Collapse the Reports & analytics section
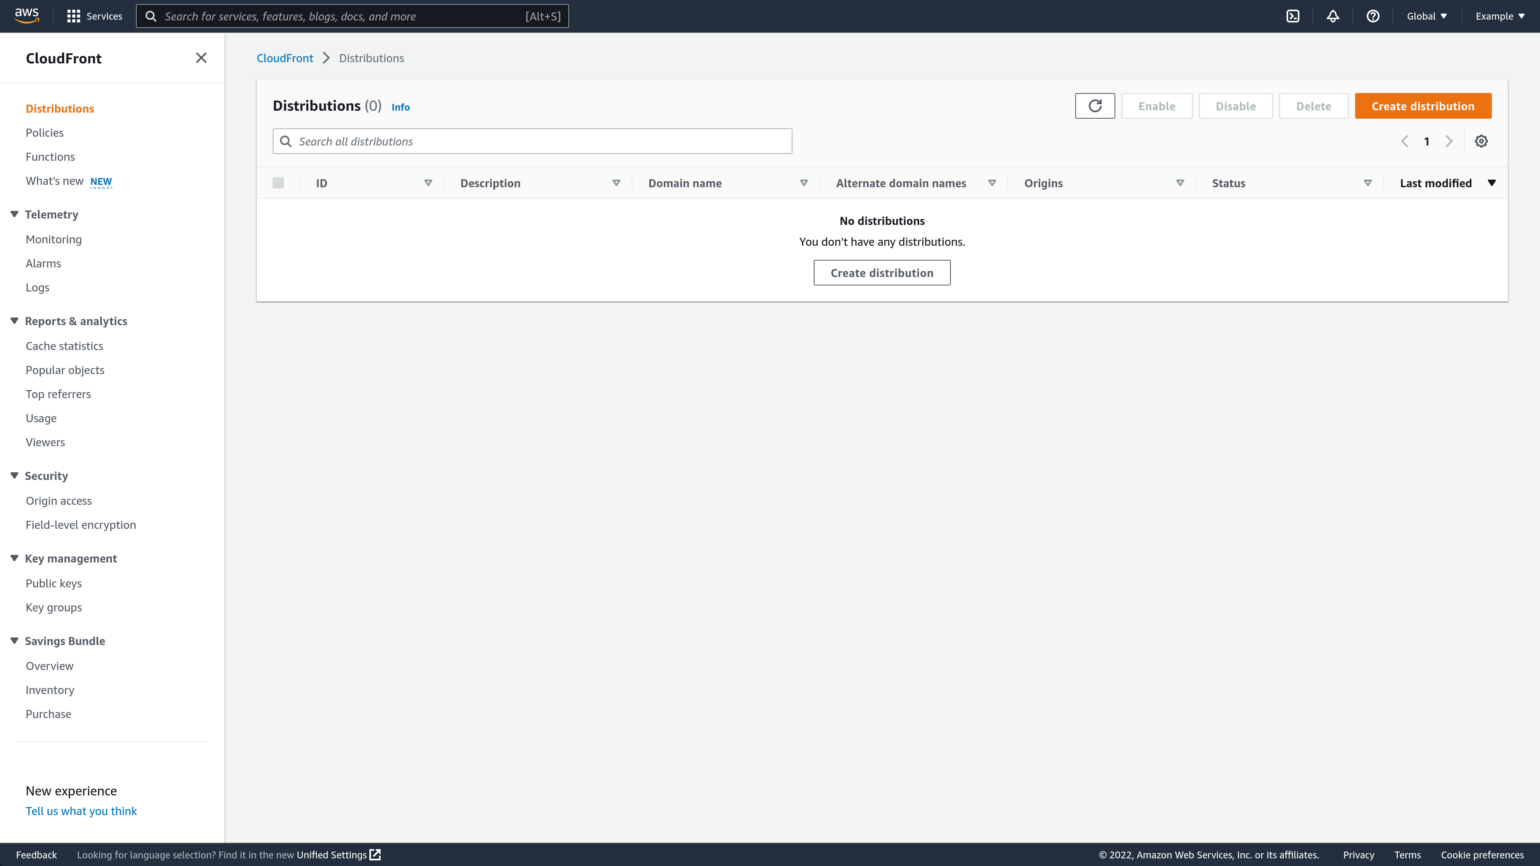 (14, 321)
